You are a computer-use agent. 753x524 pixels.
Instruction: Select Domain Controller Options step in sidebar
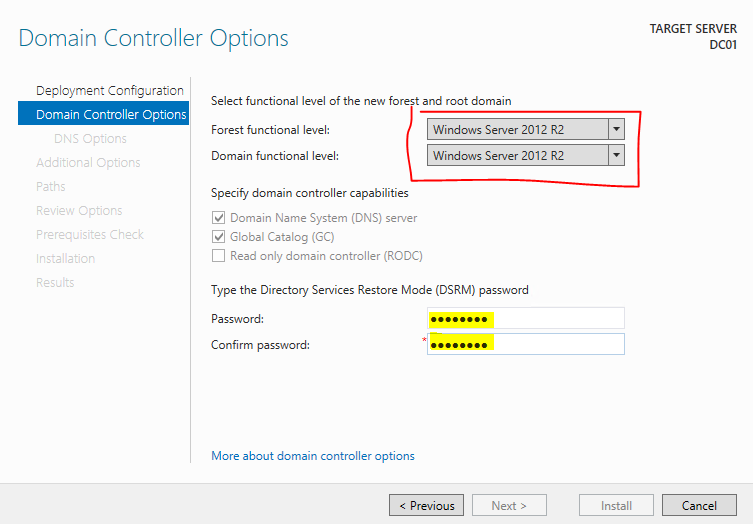103,113
